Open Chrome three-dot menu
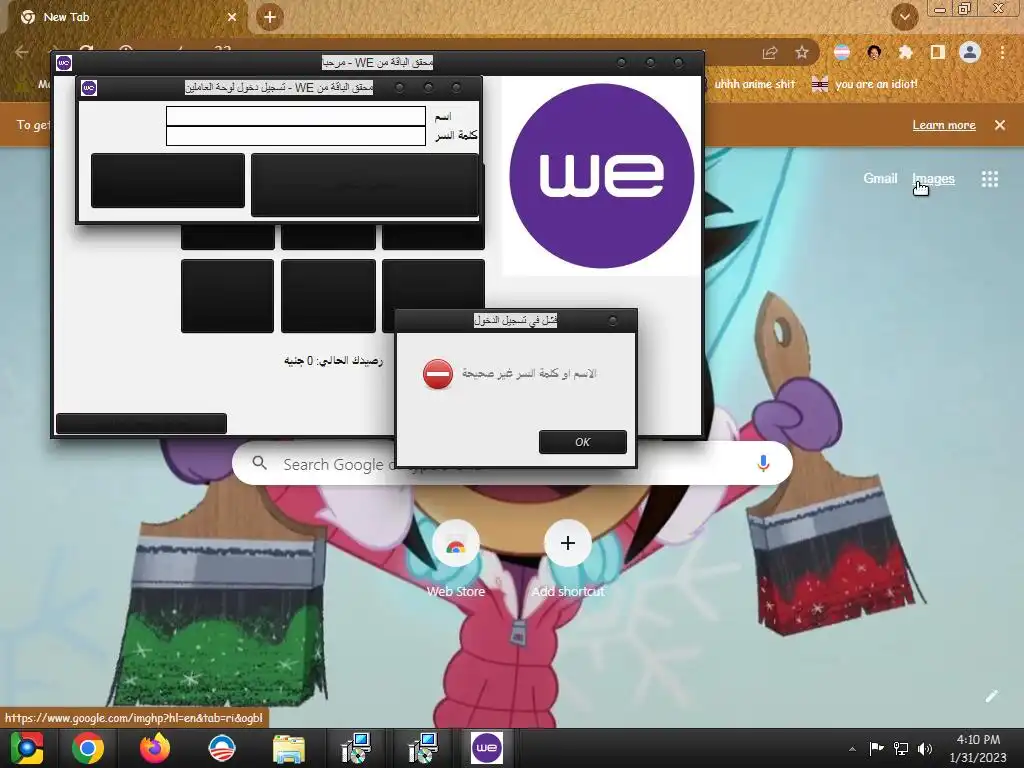 pos(1002,52)
